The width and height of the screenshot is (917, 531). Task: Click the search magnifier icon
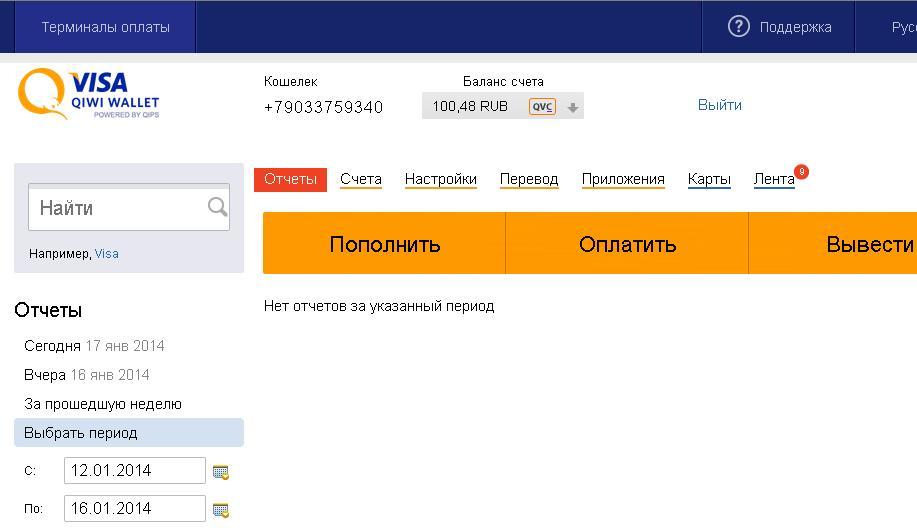click(217, 207)
